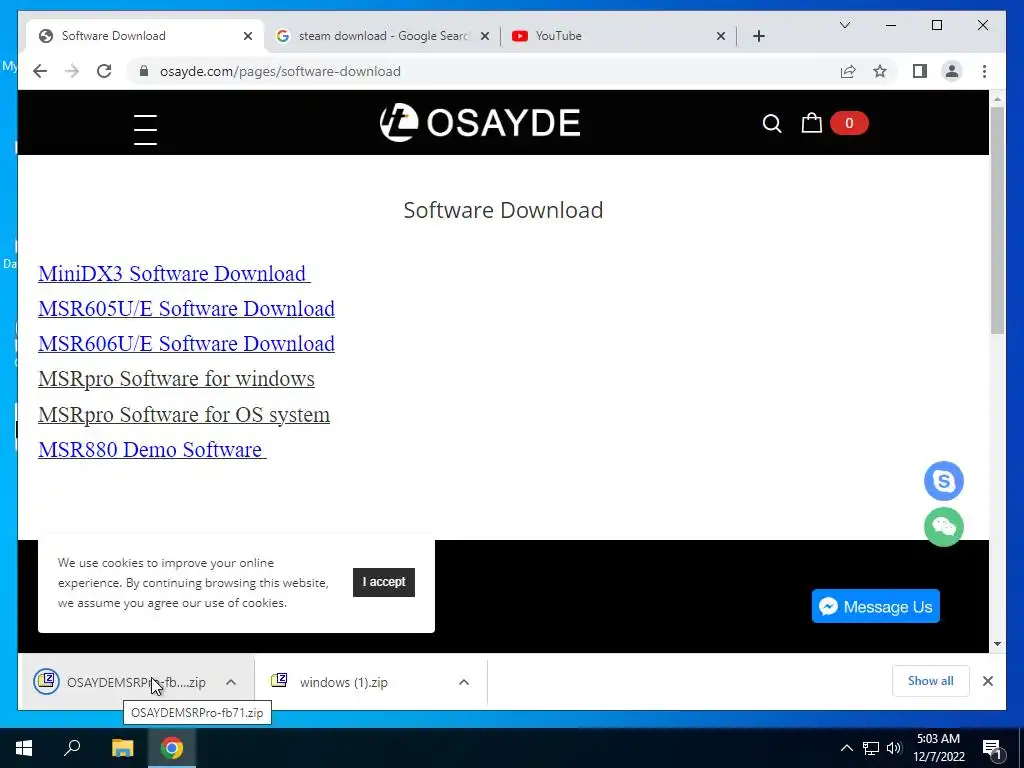
Task: Expand options for windows (1).zip download
Action: pyautogui.click(x=464, y=682)
